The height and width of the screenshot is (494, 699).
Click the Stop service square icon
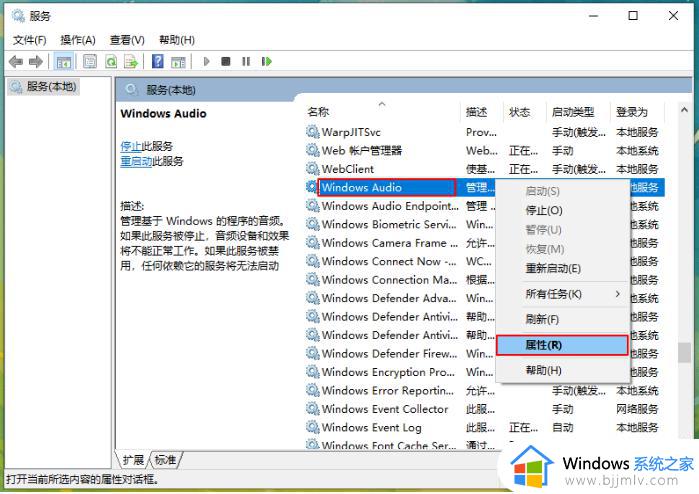pyautogui.click(x=226, y=62)
